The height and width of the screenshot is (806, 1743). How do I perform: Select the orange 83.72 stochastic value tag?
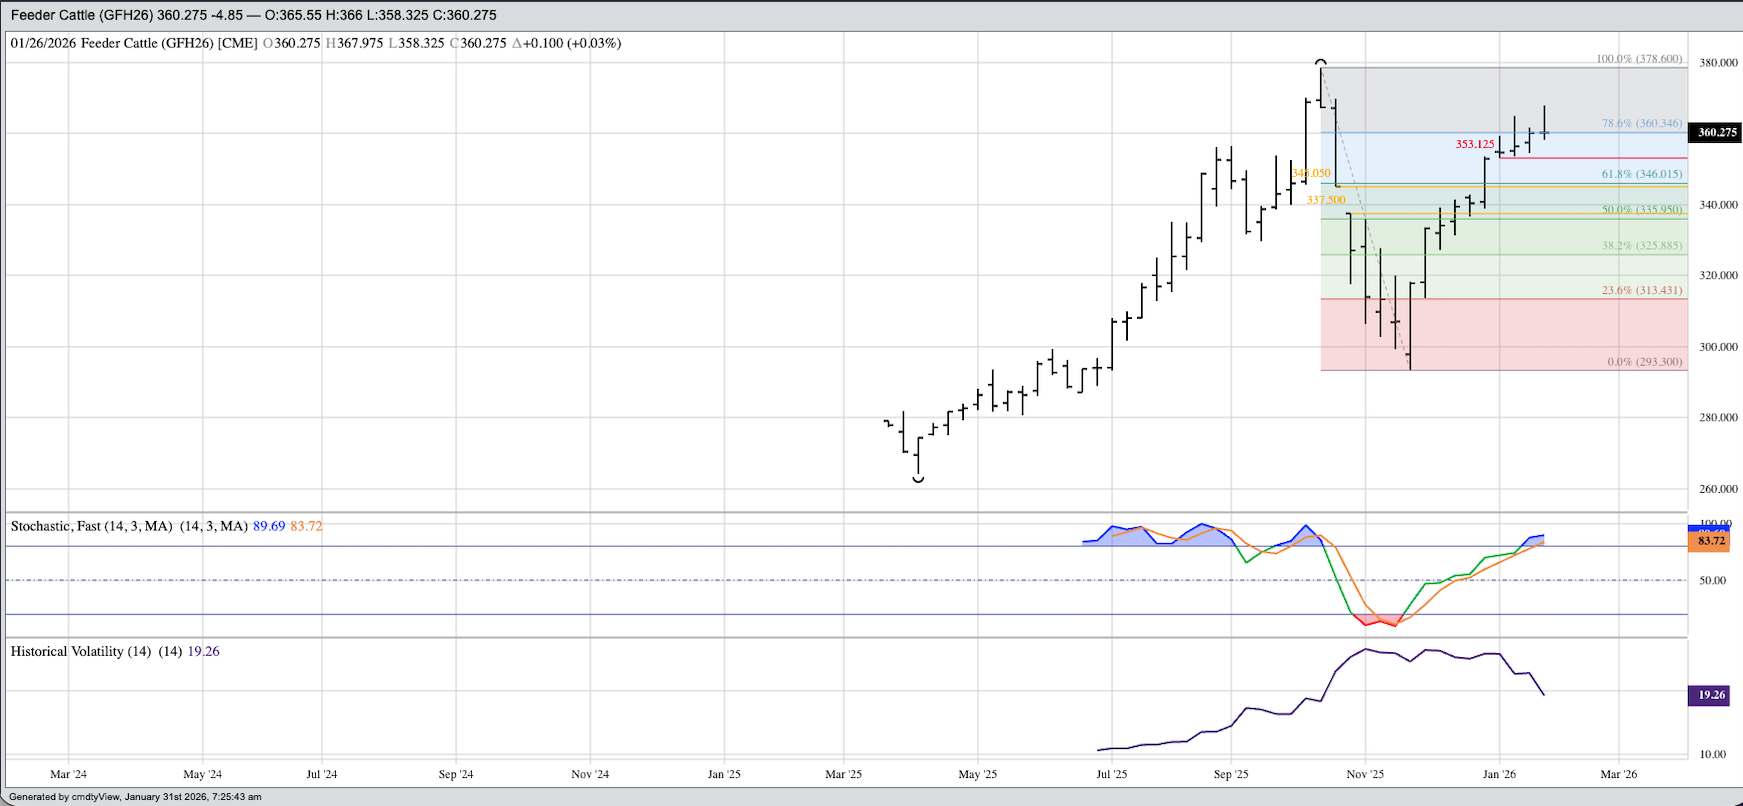pos(1710,541)
